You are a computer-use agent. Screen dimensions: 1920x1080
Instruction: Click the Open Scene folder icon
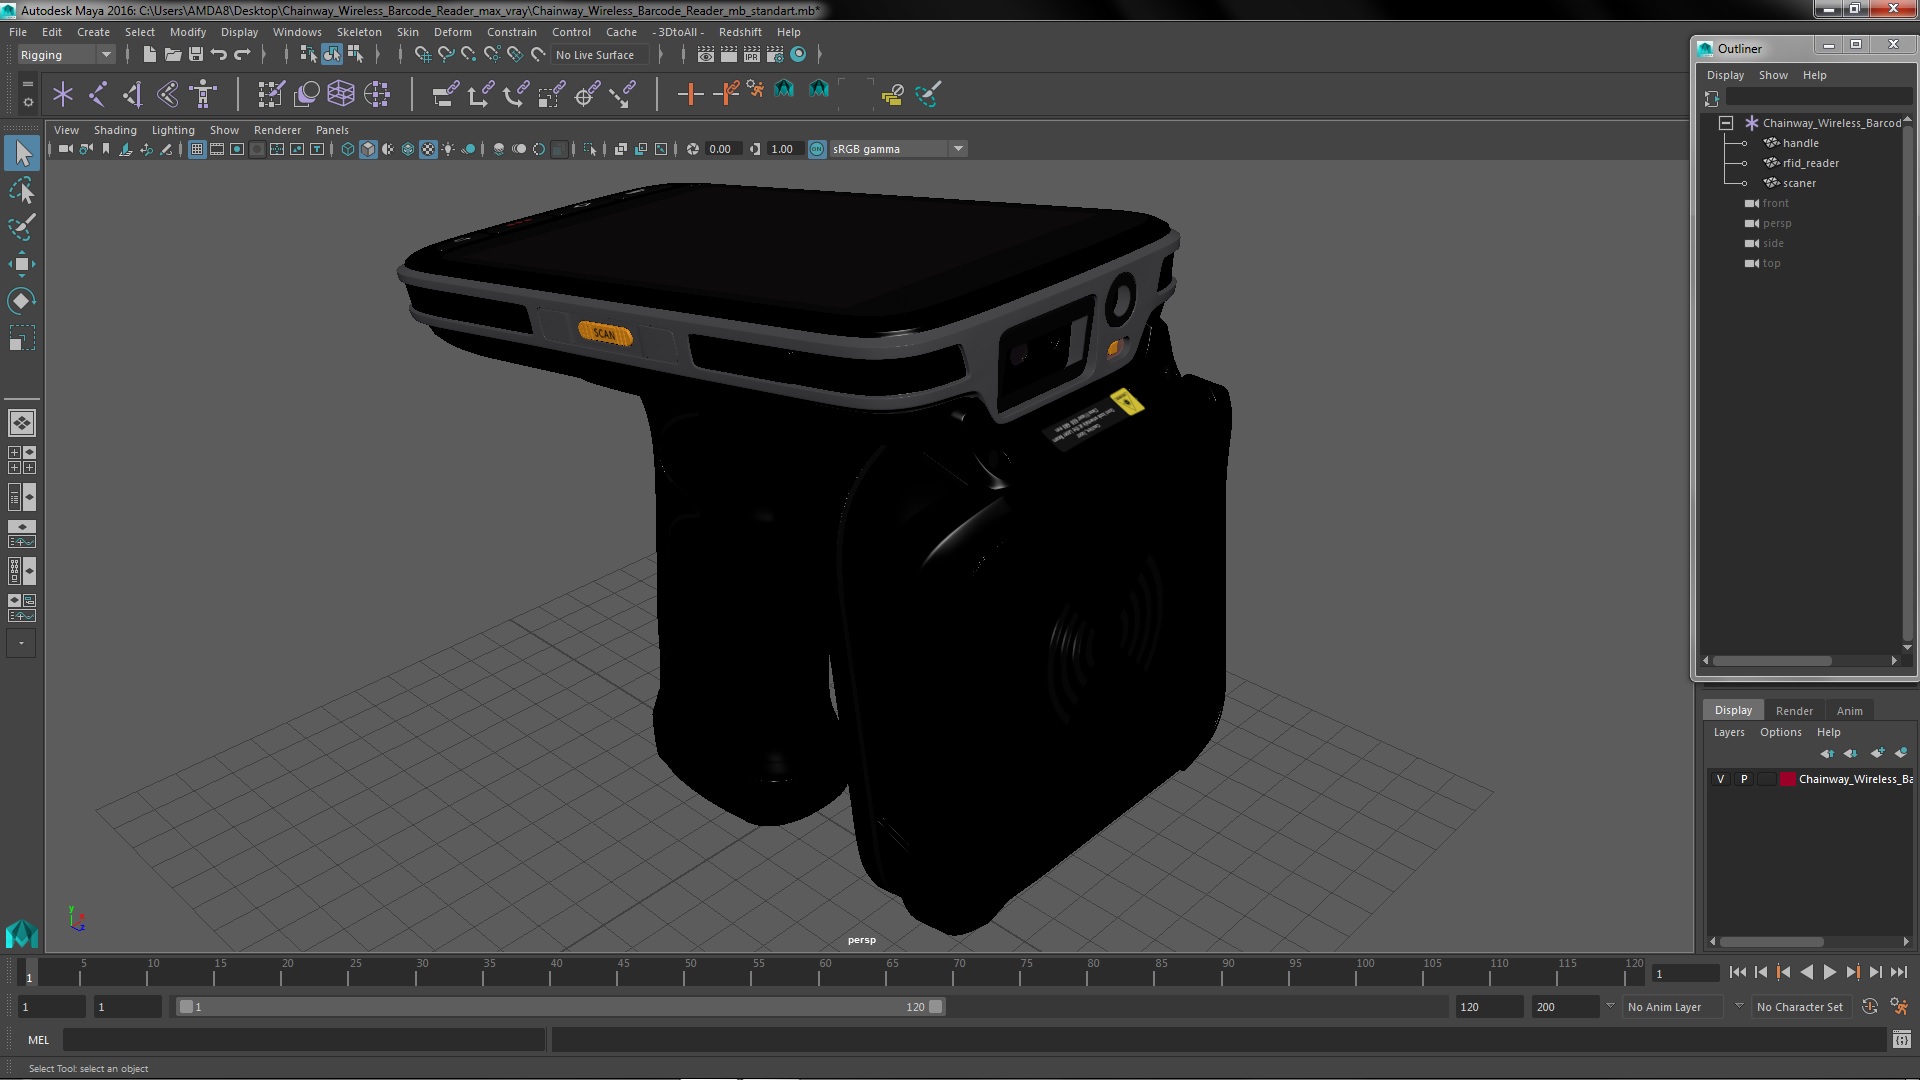click(172, 54)
